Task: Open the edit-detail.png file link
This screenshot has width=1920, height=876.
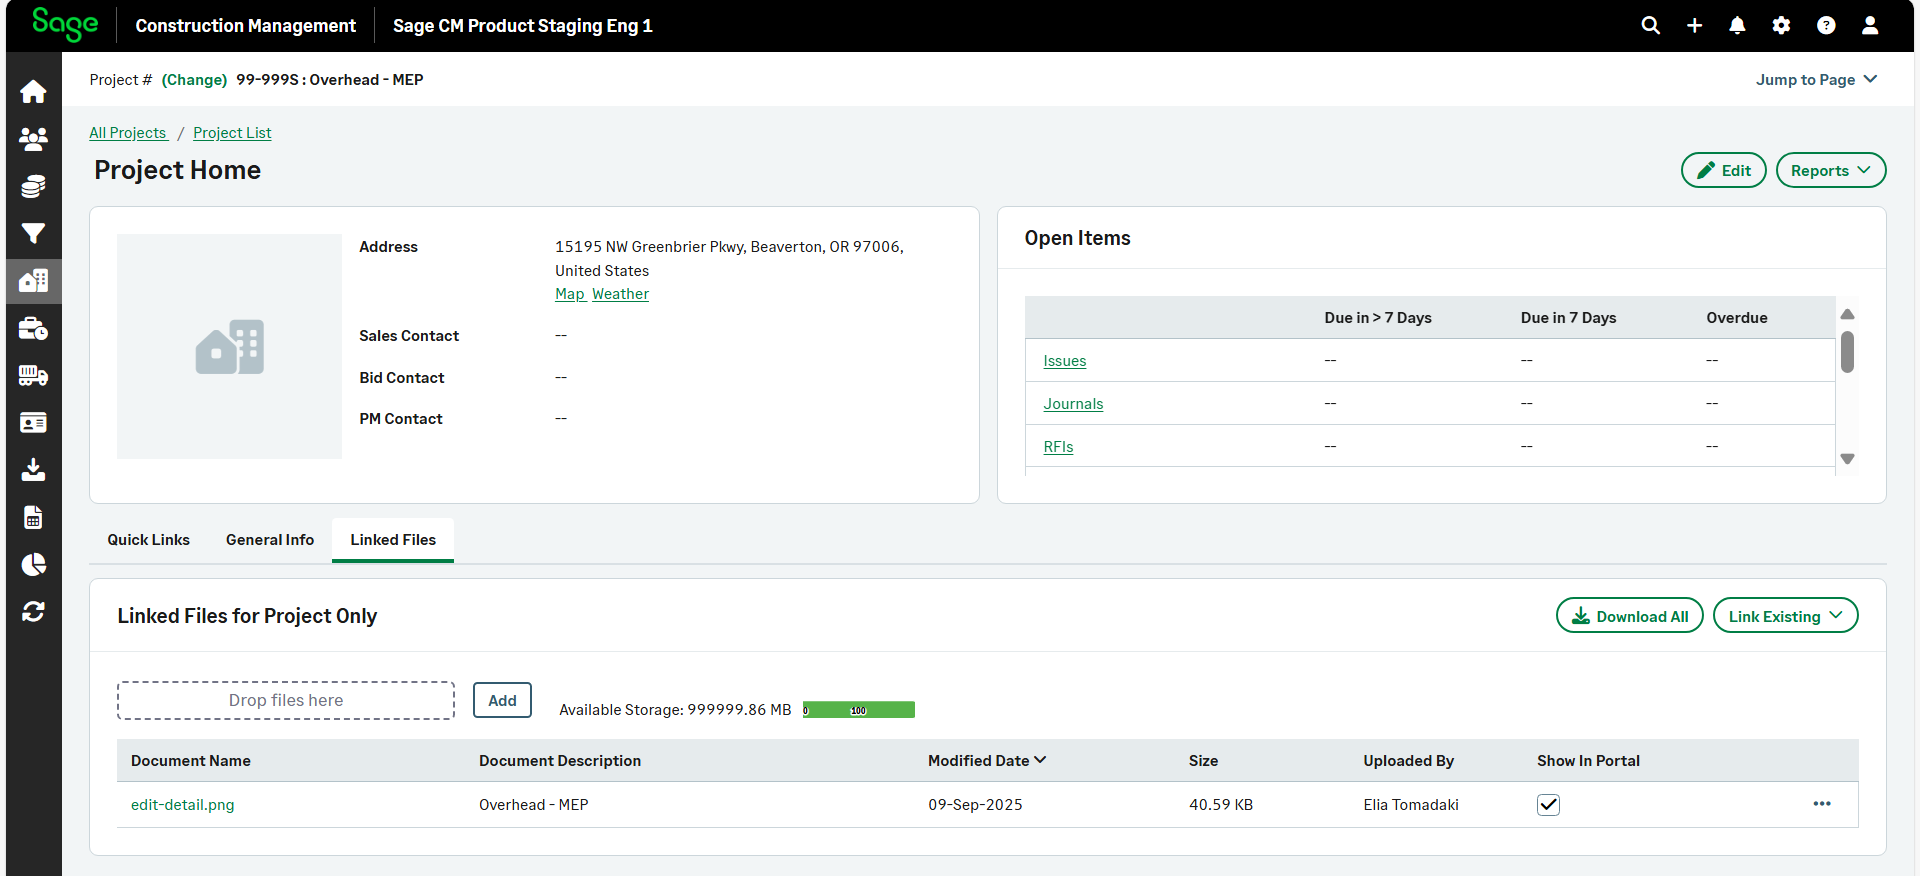Action: point(183,805)
